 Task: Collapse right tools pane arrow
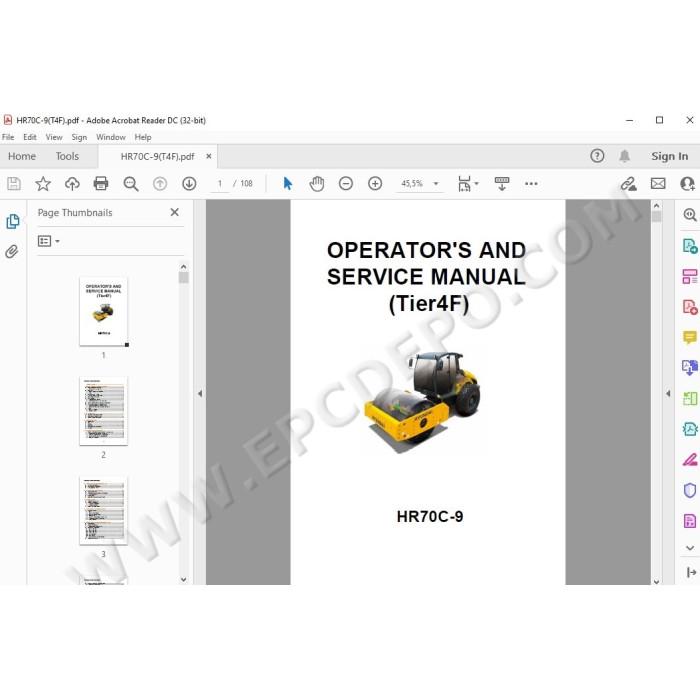click(668, 393)
